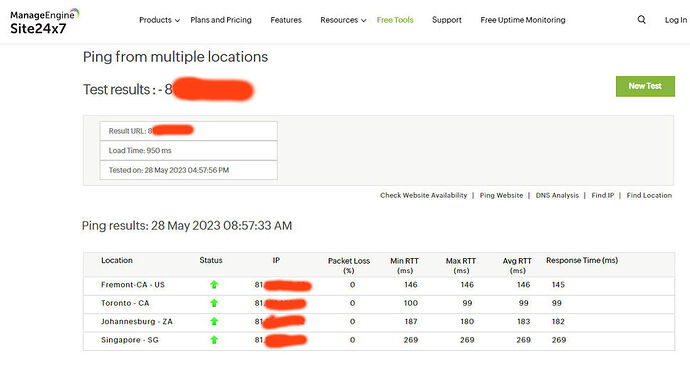The width and height of the screenshot is (690, 367).
Task: Click response time 182 for Johannesburg
Action: click(x=558, y=322)
